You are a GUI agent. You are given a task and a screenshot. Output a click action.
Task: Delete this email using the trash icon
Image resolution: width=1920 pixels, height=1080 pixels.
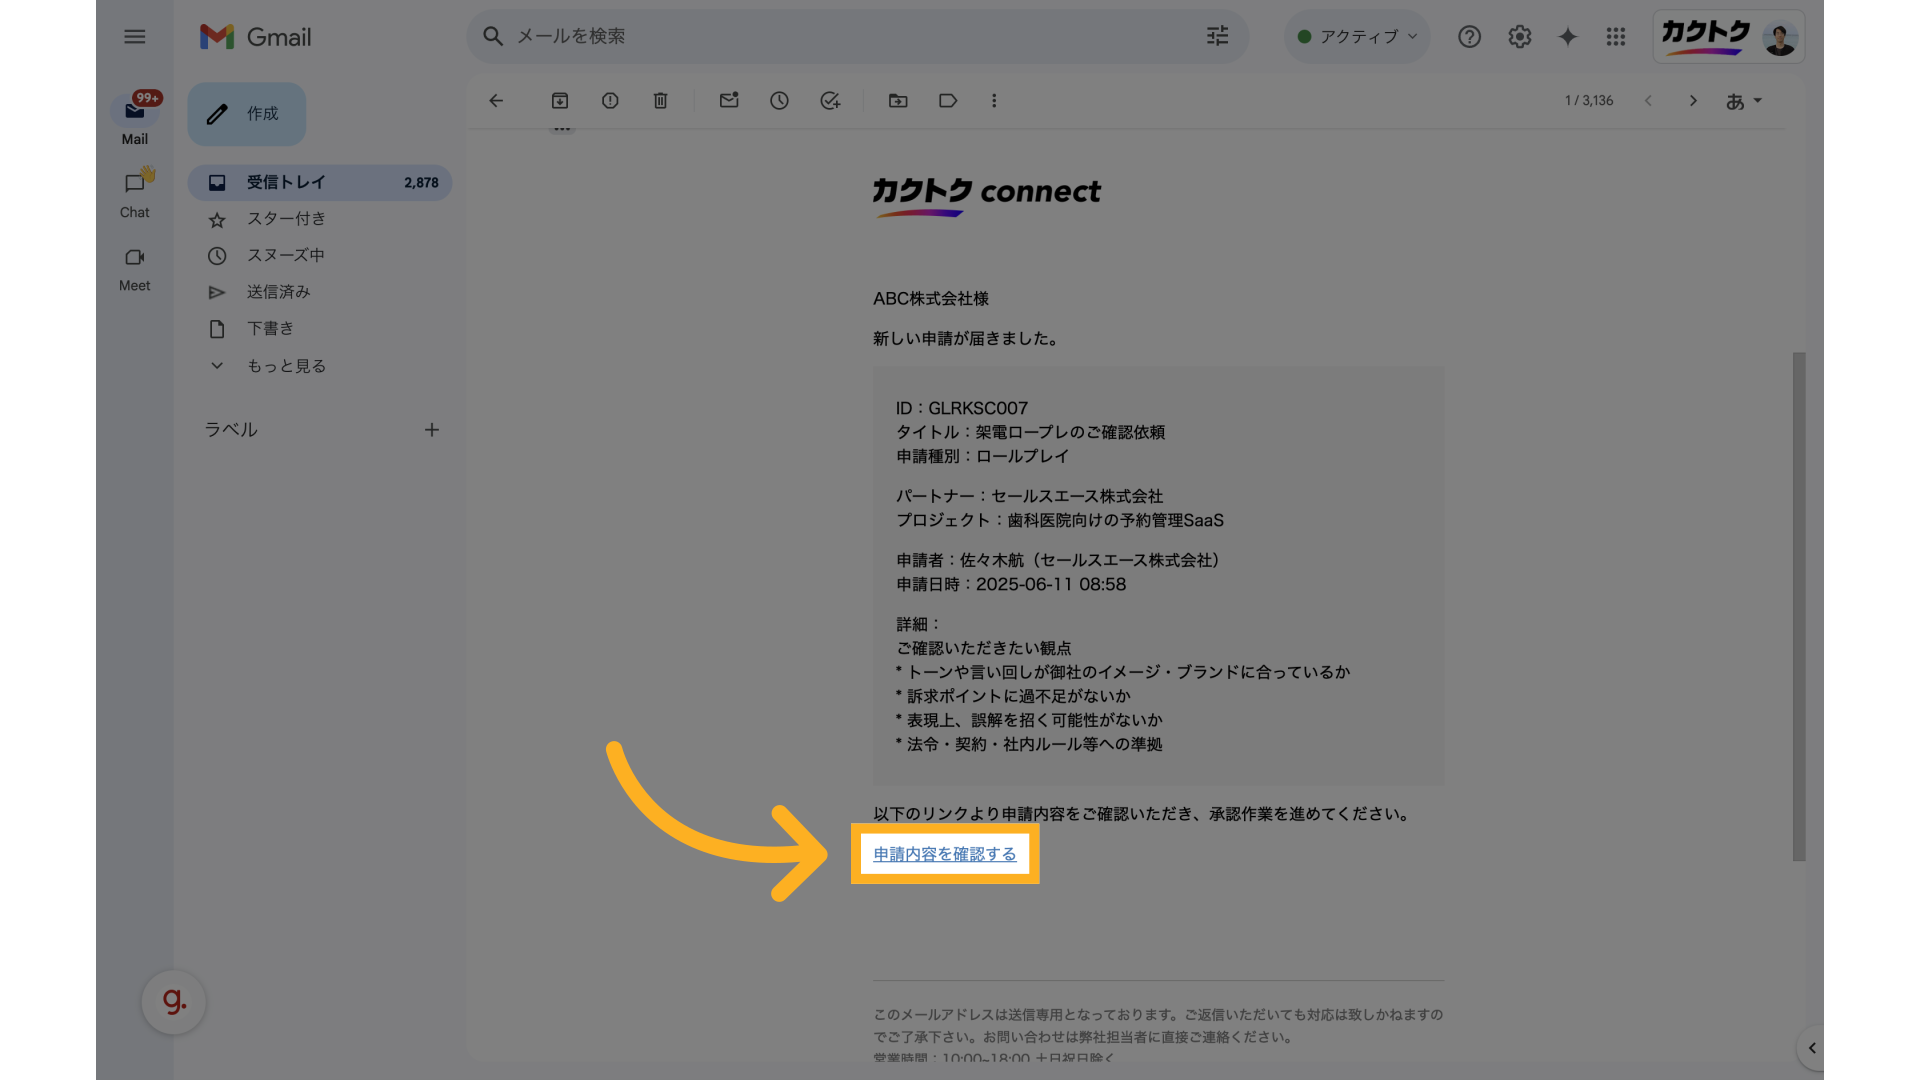click(660, 100)
